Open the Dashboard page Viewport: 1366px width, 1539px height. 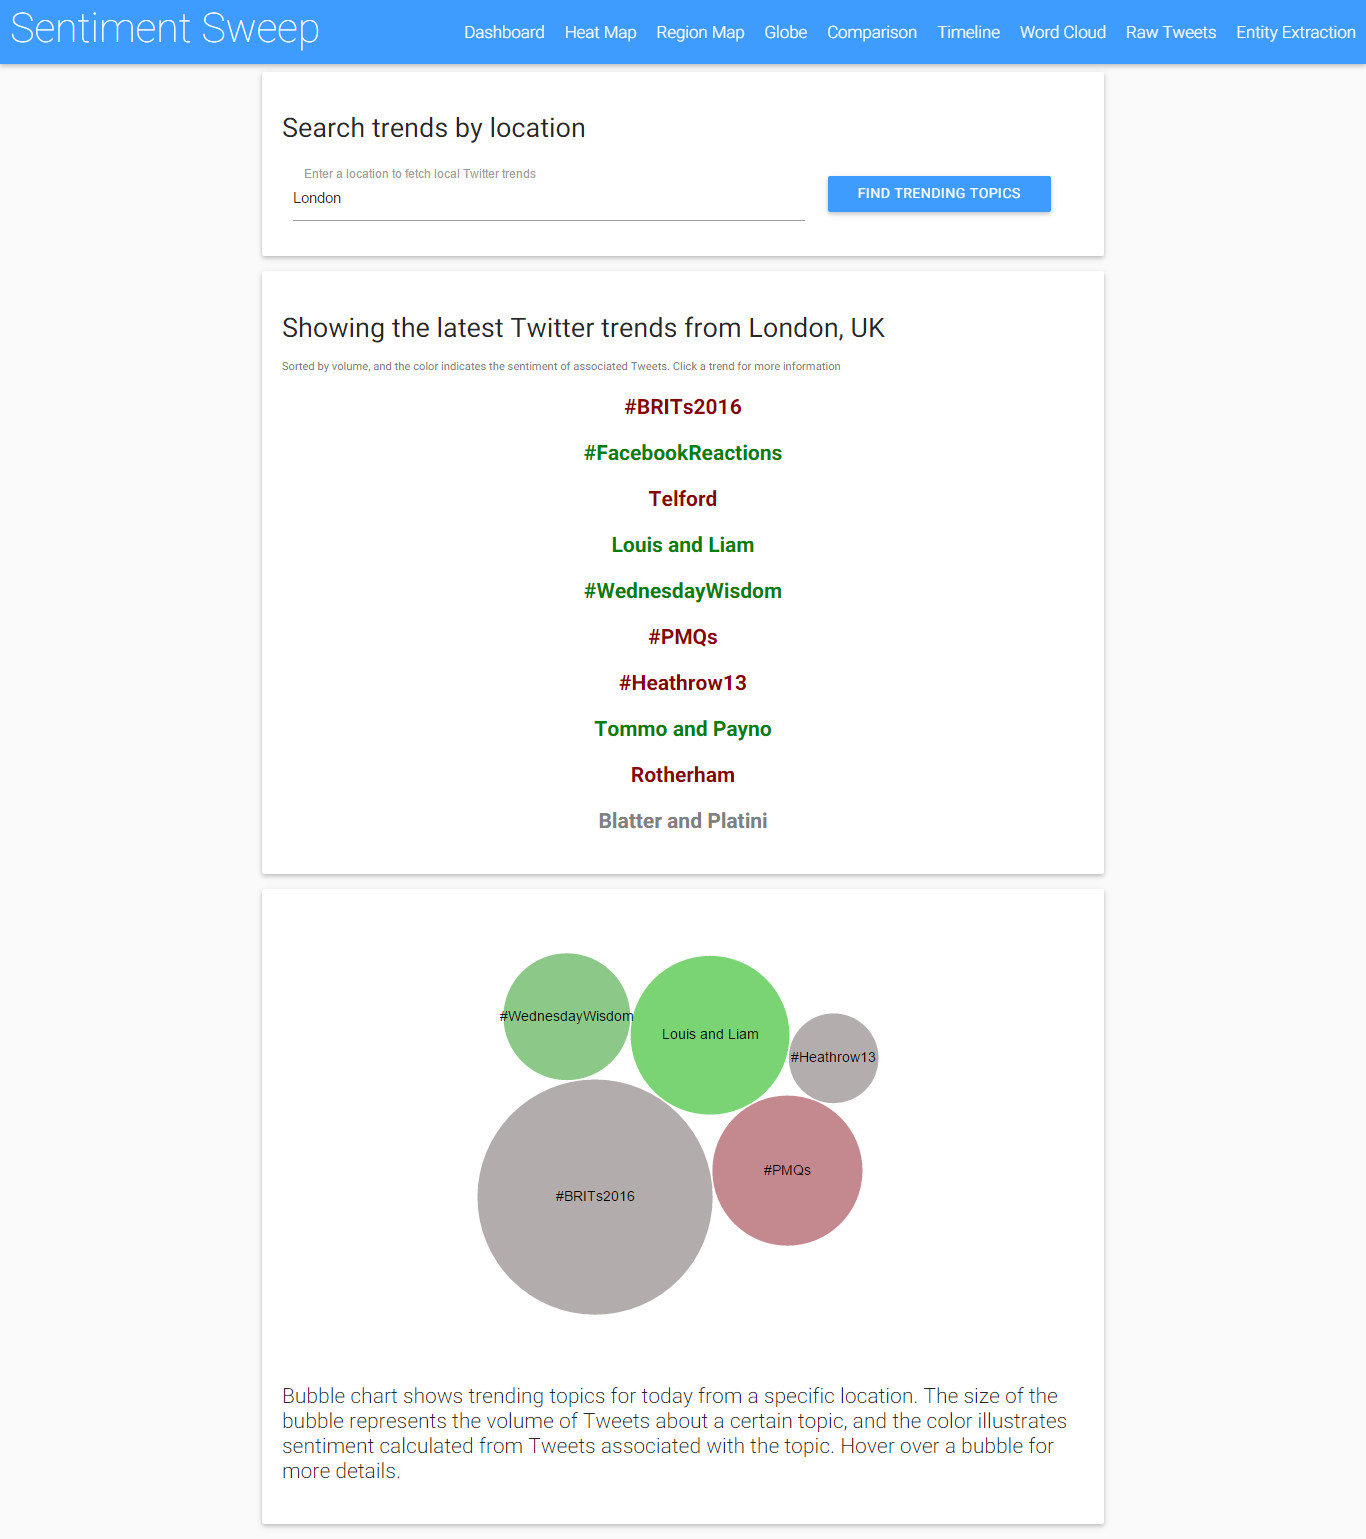click(504, 32)
